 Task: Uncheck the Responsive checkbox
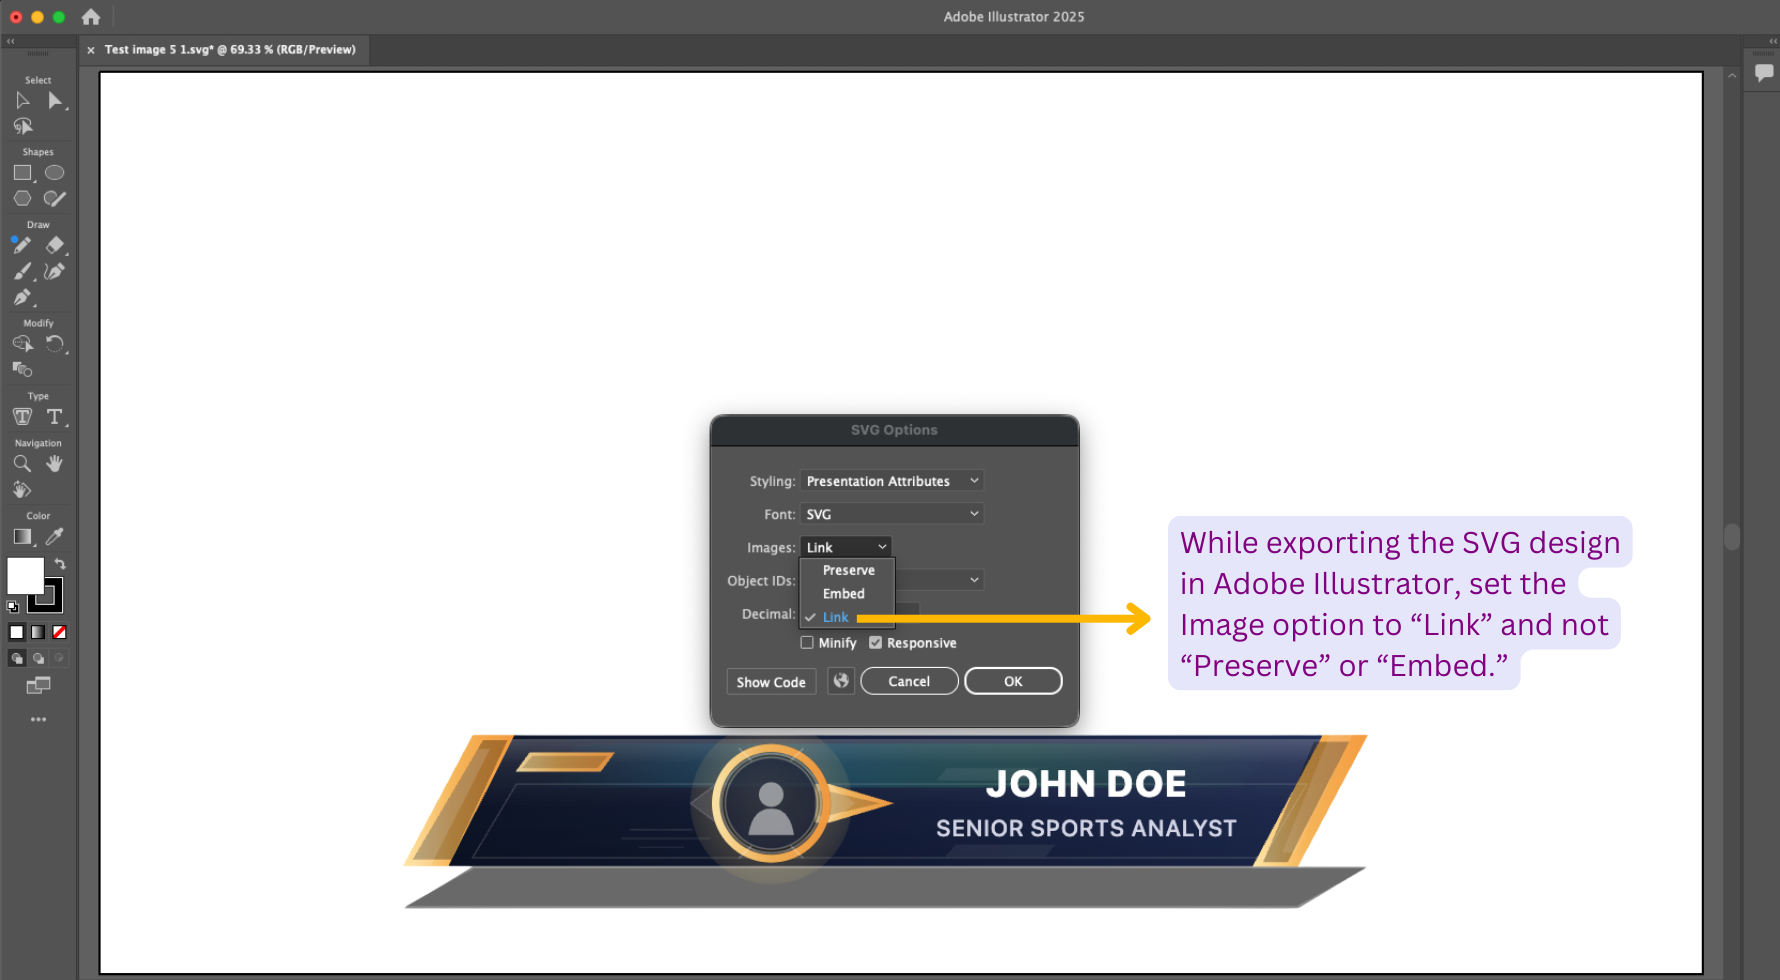876,643
